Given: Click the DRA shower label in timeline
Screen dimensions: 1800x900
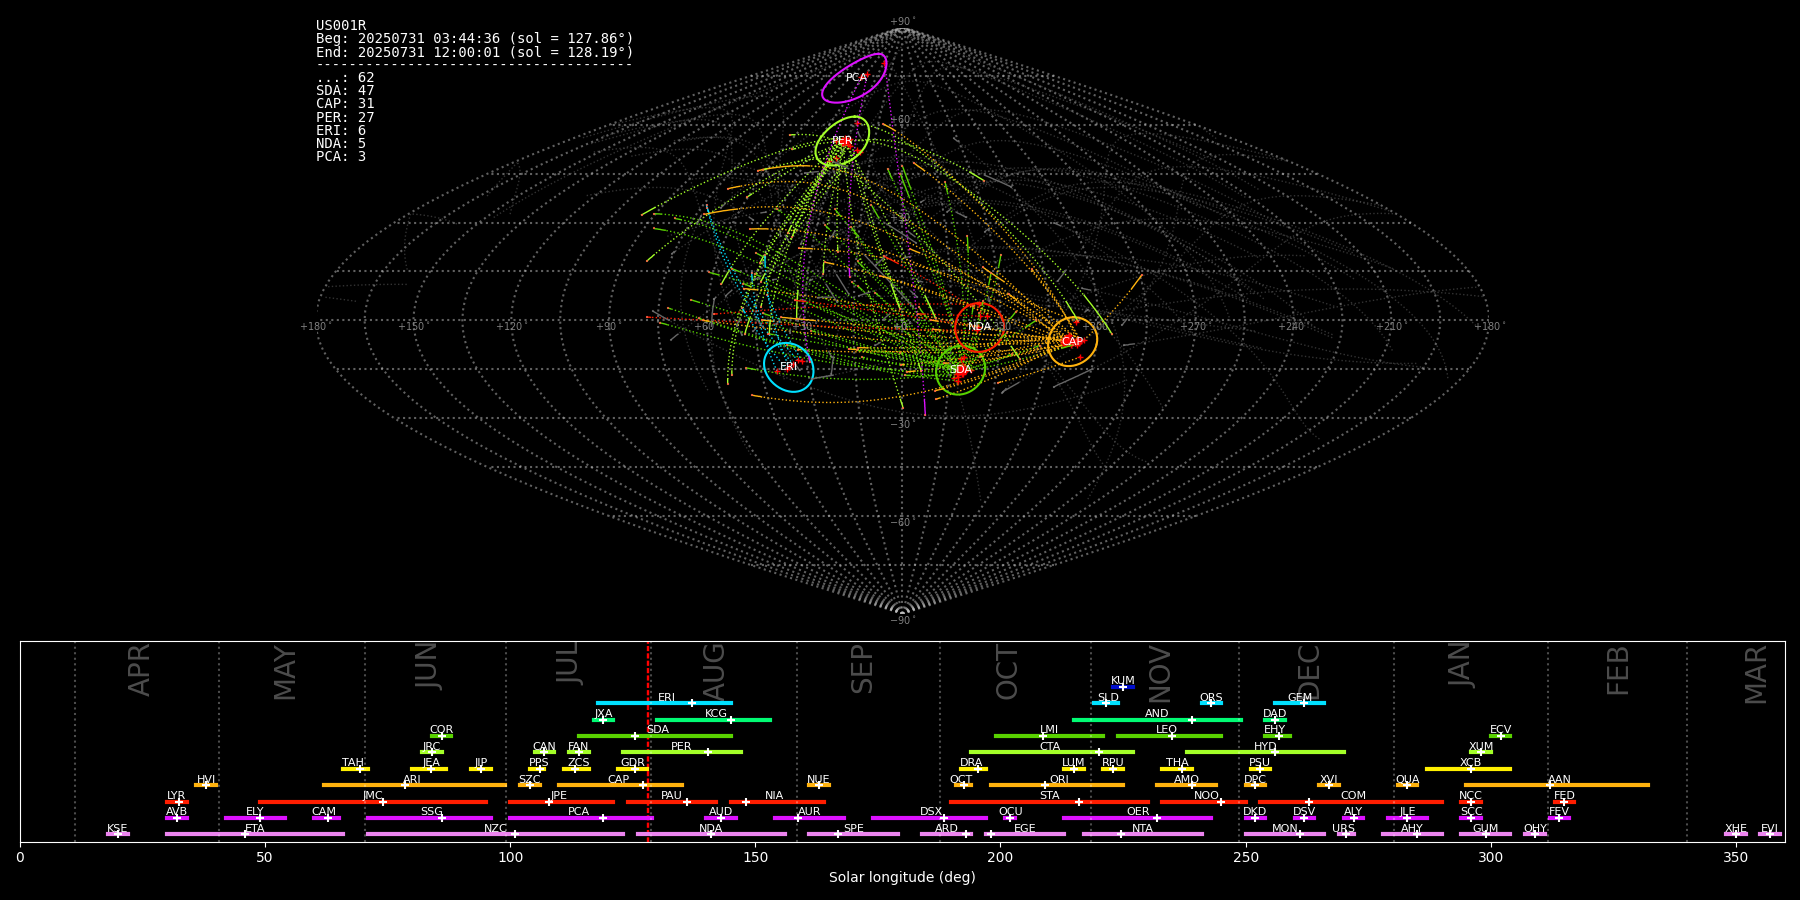Looking at the screenshot, I should point(971,763).
